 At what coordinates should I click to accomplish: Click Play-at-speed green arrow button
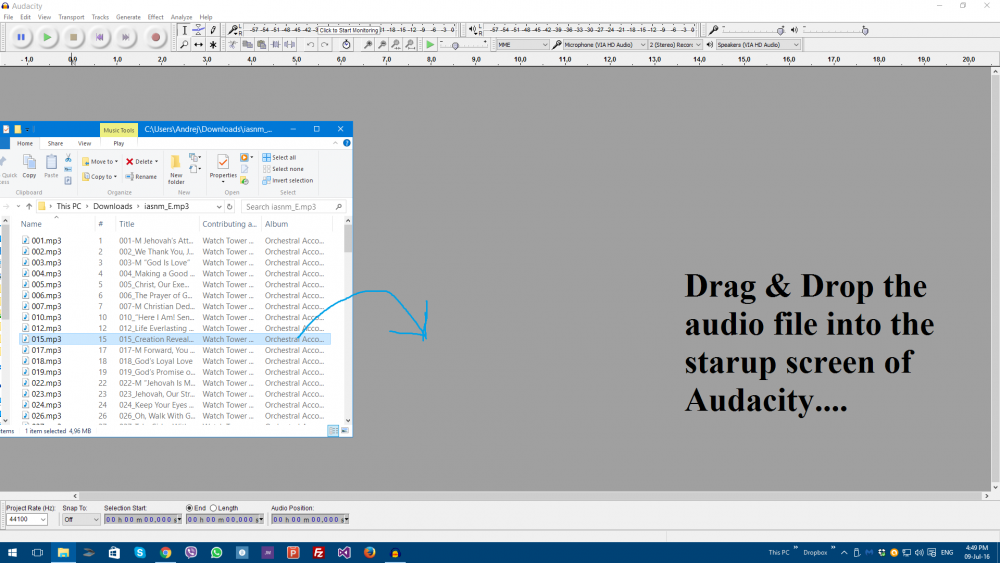[x=430, y=45]
